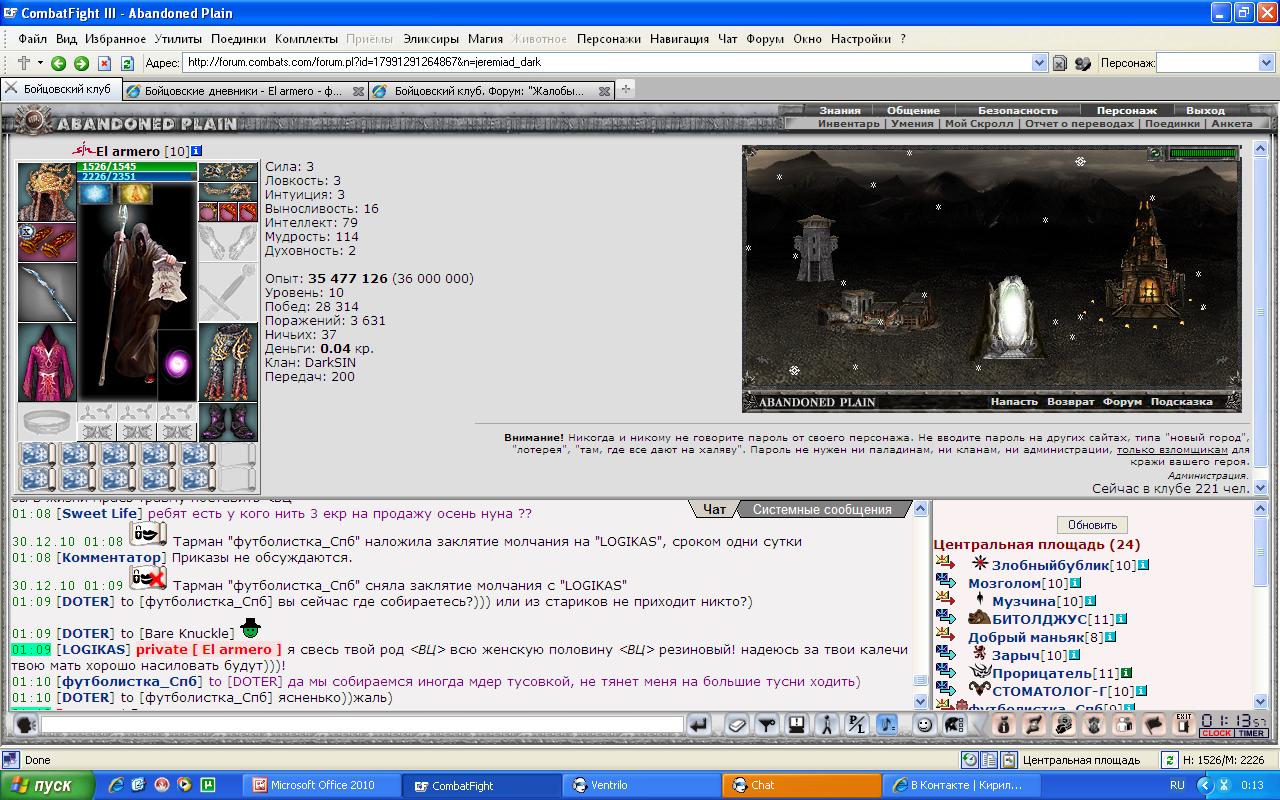This screenshot has width=1280, height=800.
Task: Click the player list scrollbar down arrow
Action: tap(1258, 702)
